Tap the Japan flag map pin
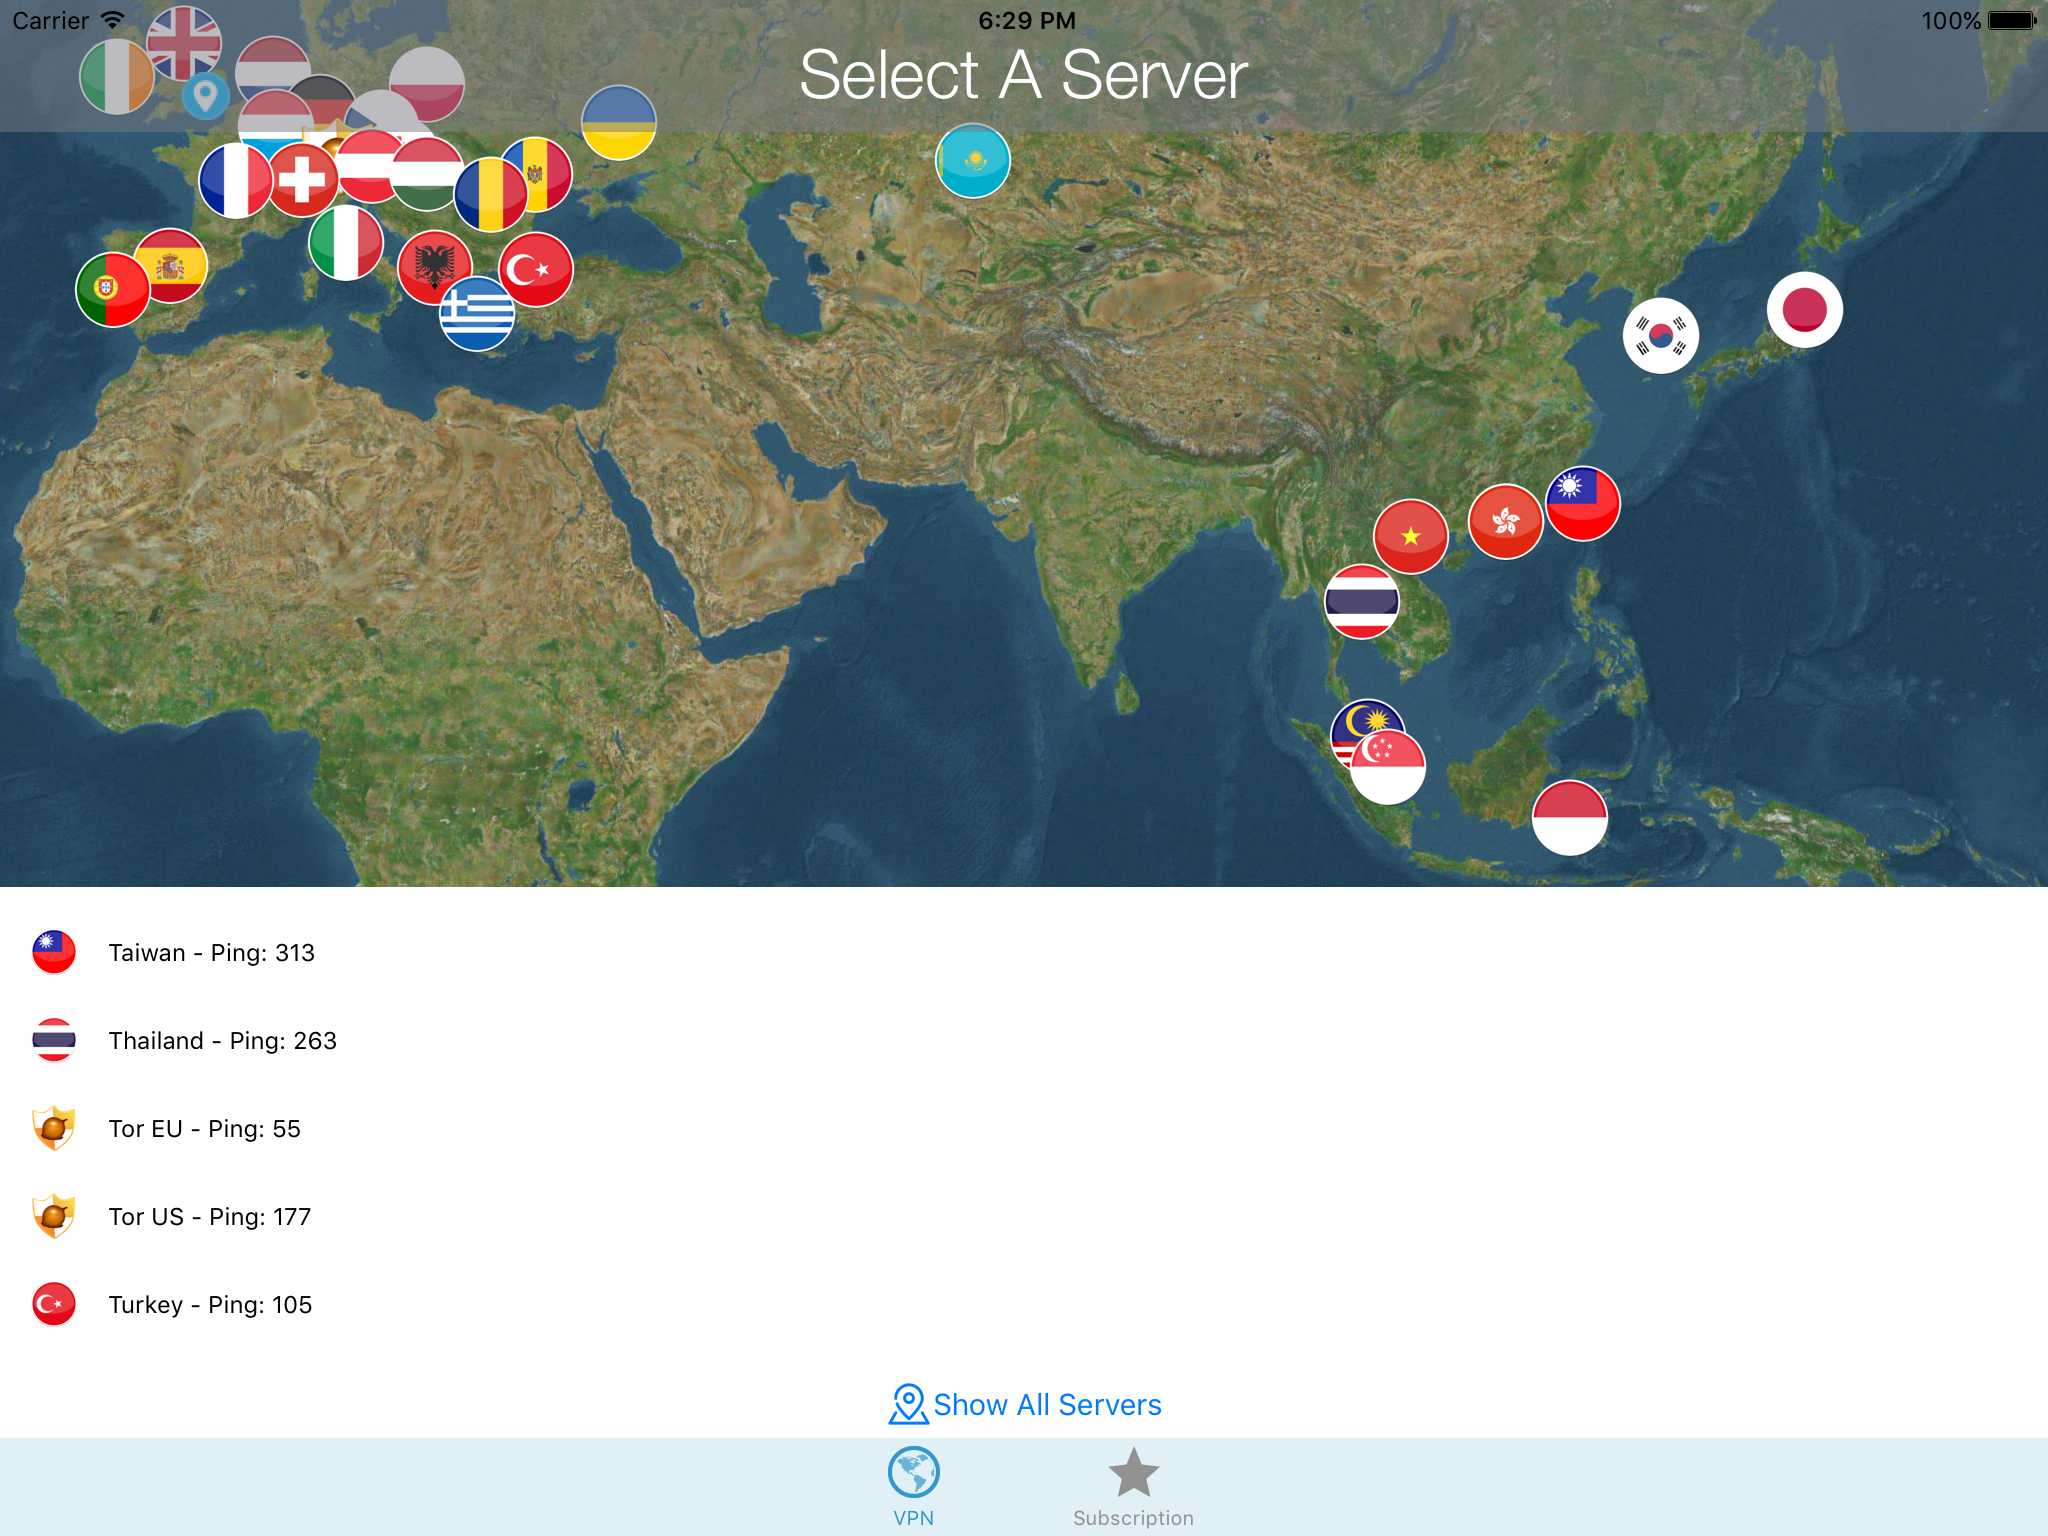The width and height of the screenshot is (2048, 1536). [x=1804, y=310]
